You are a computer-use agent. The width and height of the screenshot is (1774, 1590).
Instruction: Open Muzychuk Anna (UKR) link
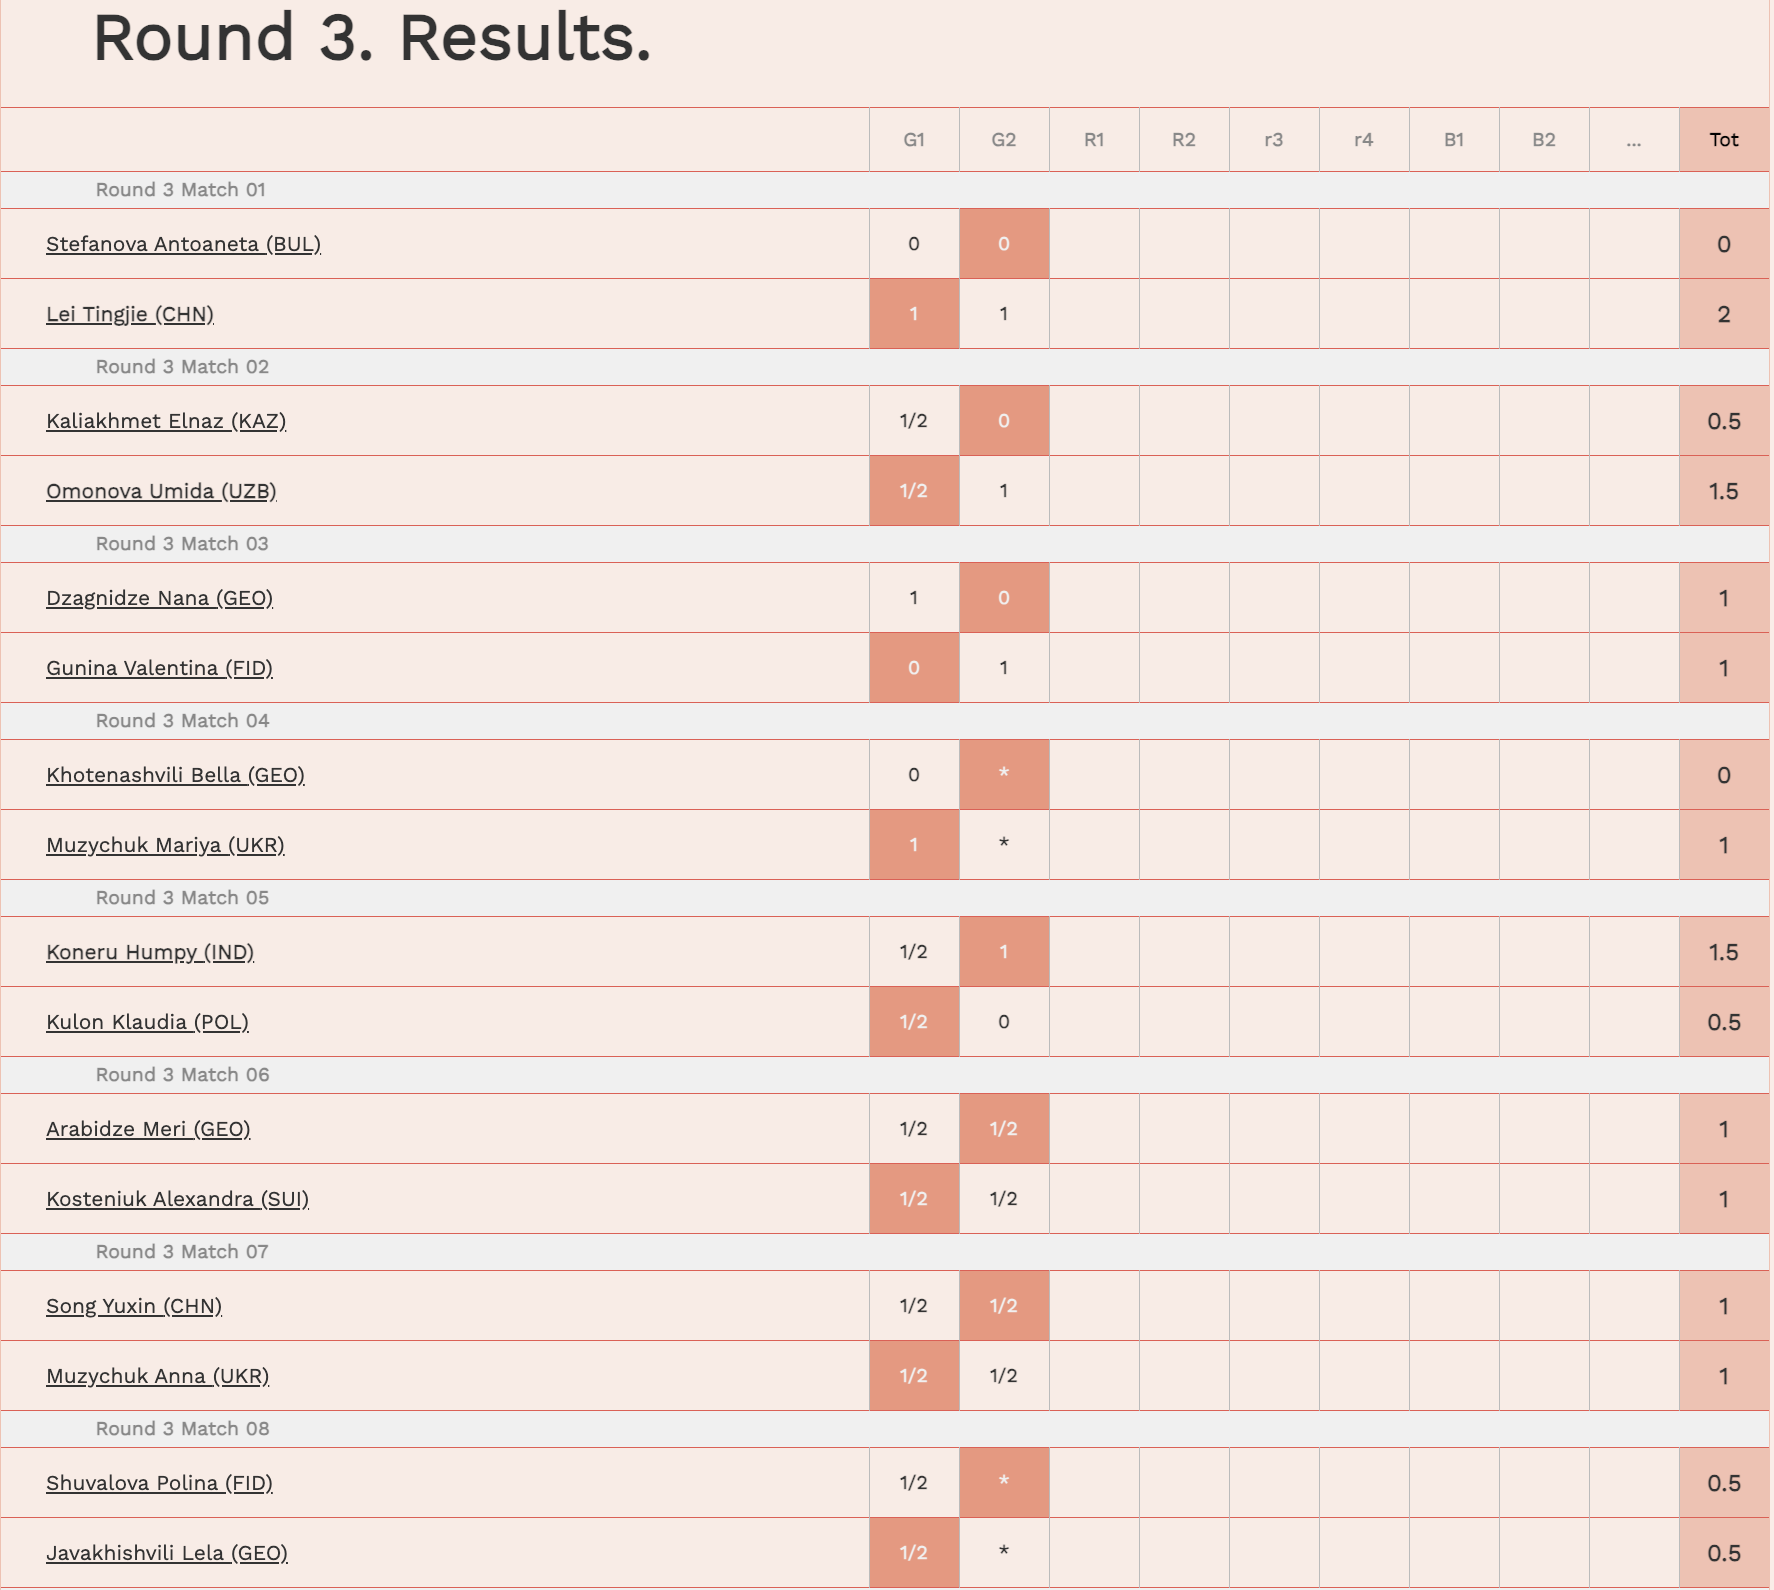coord(157,1376)
